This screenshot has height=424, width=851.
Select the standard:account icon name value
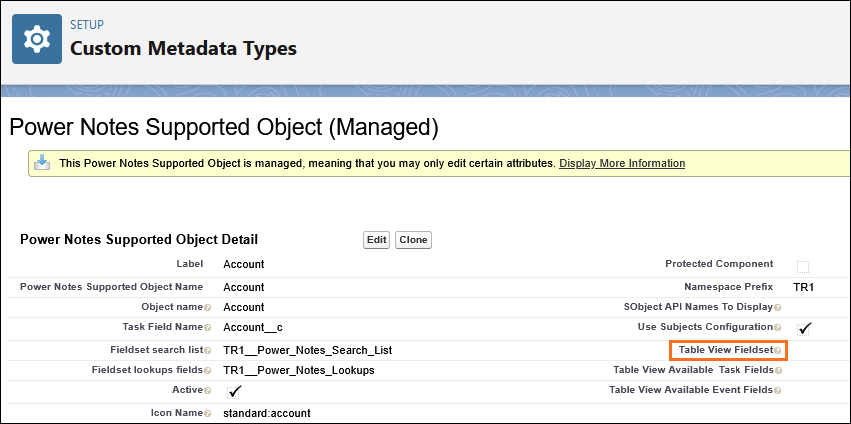click(266, 413)
